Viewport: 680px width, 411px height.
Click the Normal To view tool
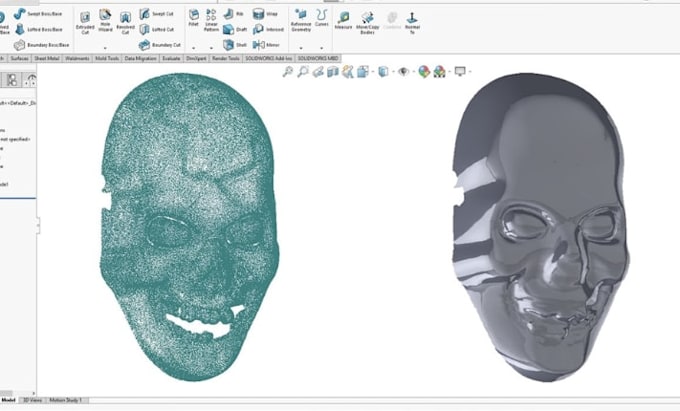pyautogui.click(x=412, y=23)
